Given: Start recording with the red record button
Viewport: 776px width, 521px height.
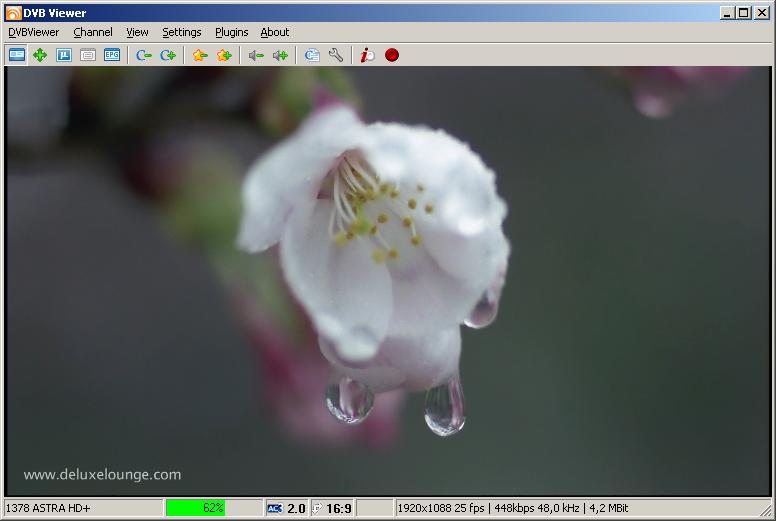Looking at the screenshot, I should [x=392, y=55].
